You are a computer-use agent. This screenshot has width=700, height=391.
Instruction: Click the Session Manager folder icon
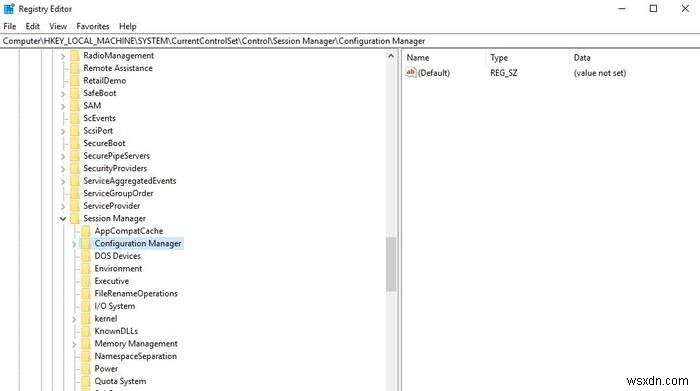click(x=75, y=218)
